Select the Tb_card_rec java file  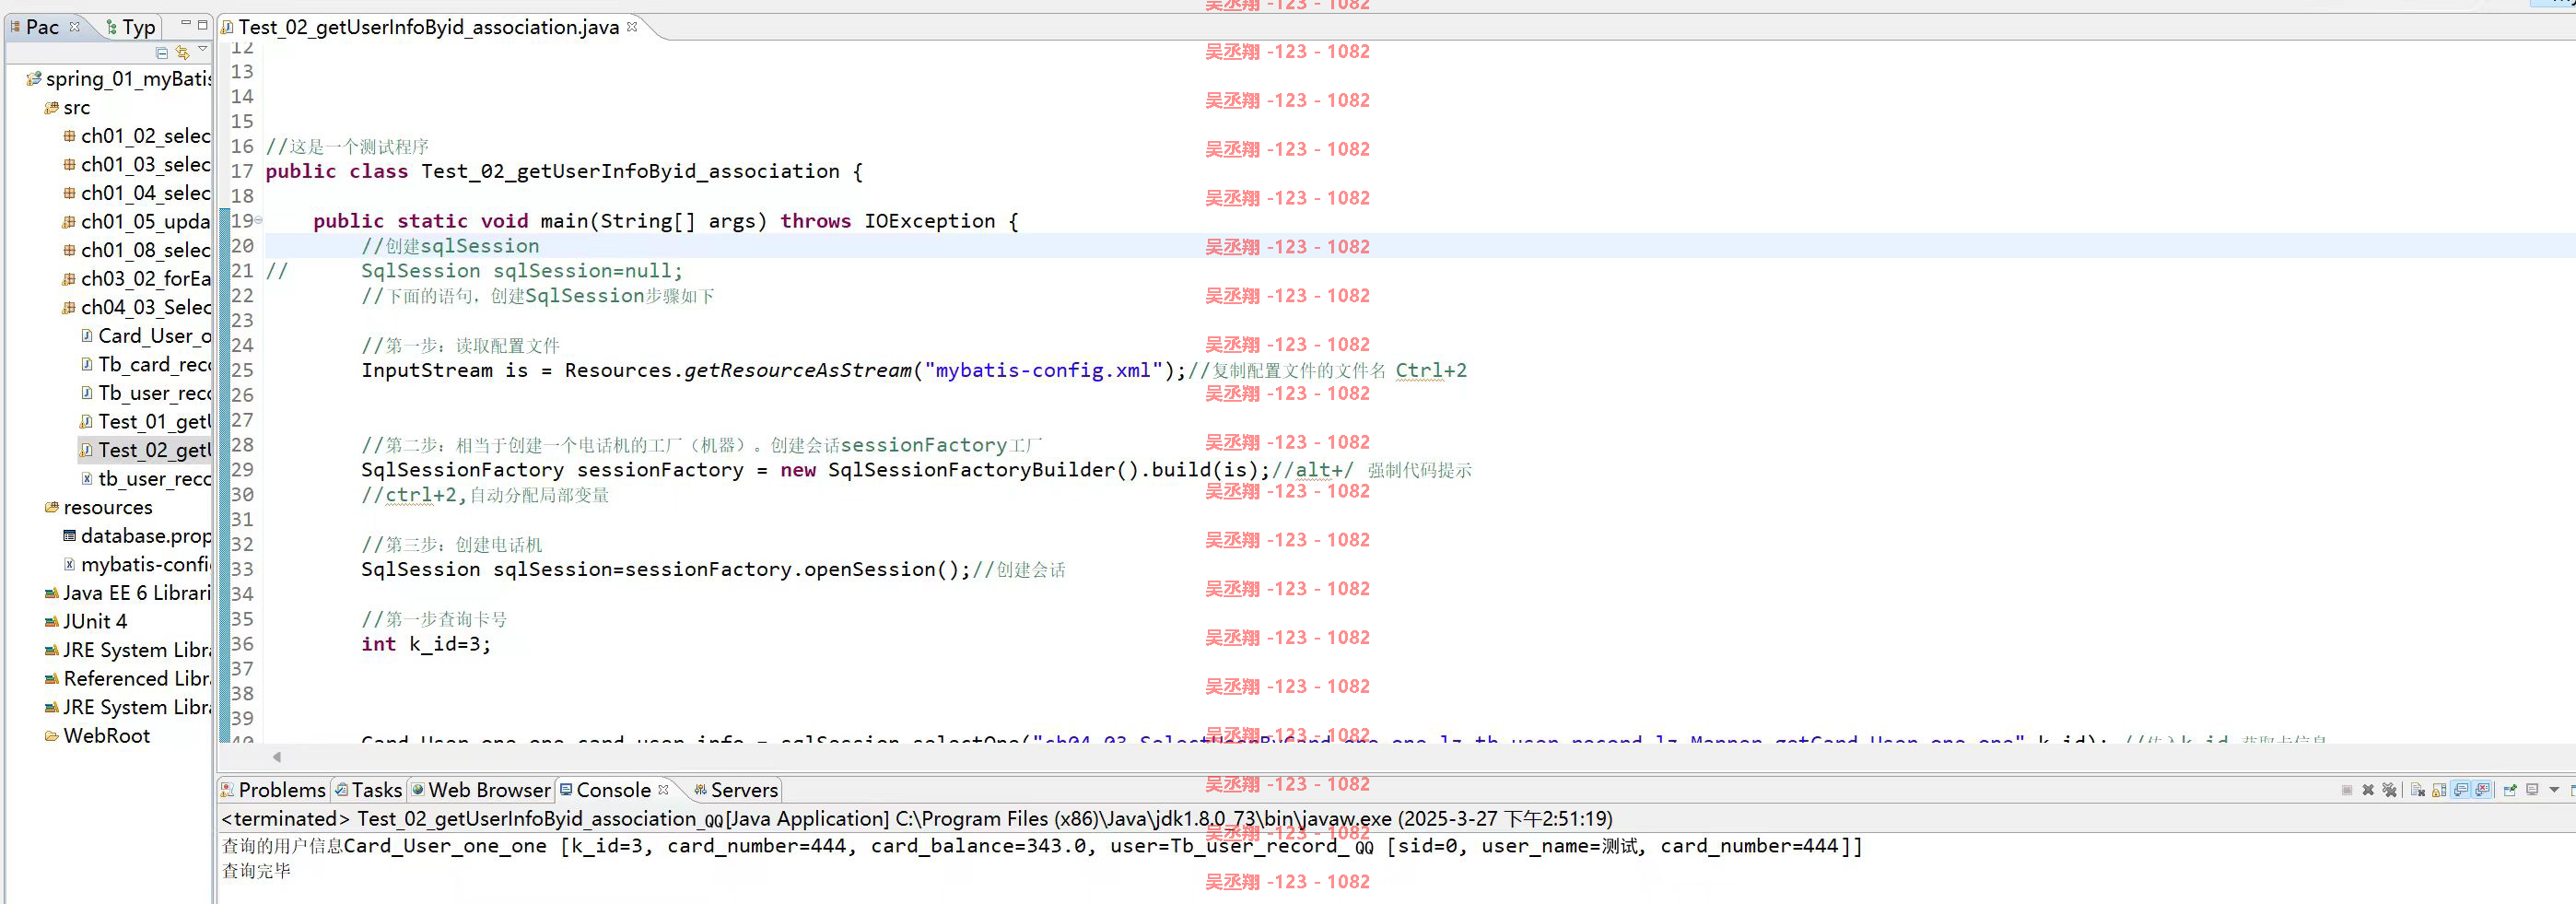pyautogui.click(x=146, y=364)
